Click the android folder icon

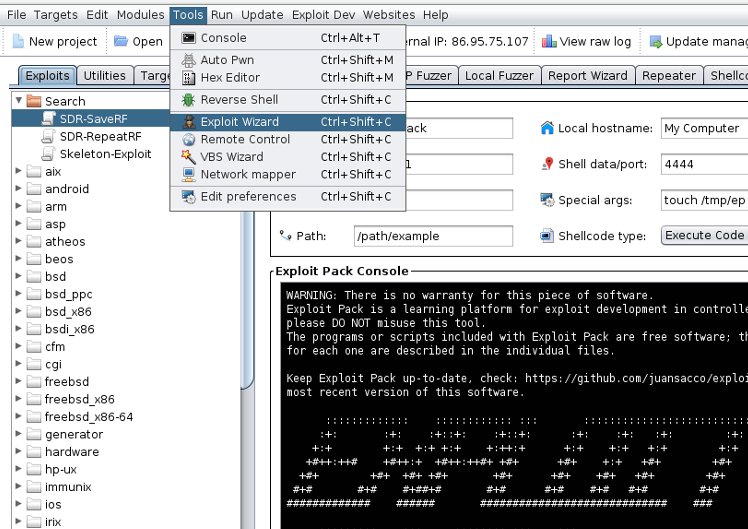[x=34, y=189]
